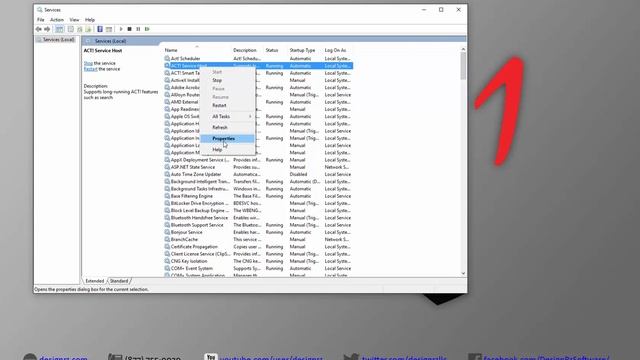
Task: Select the Certificate Propagation row
Action: click(x=258, y=247)
